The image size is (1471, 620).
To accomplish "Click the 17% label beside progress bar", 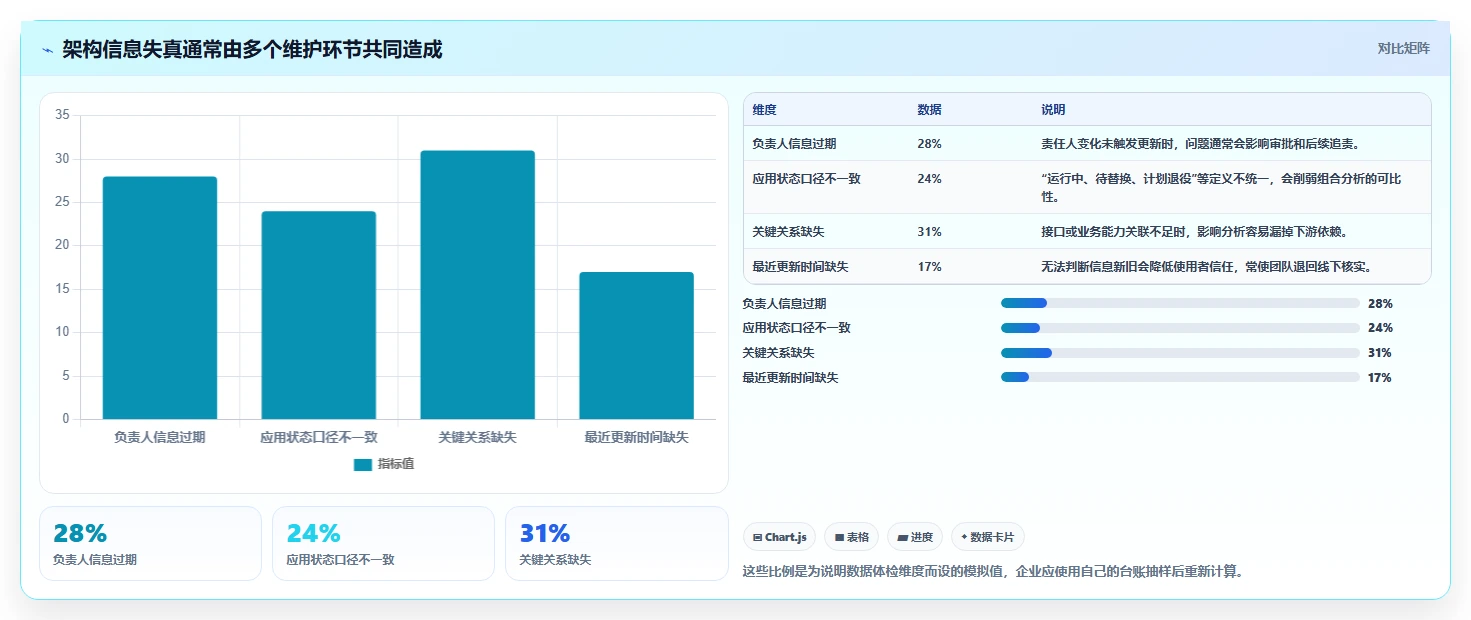I will pos(1380,377).
